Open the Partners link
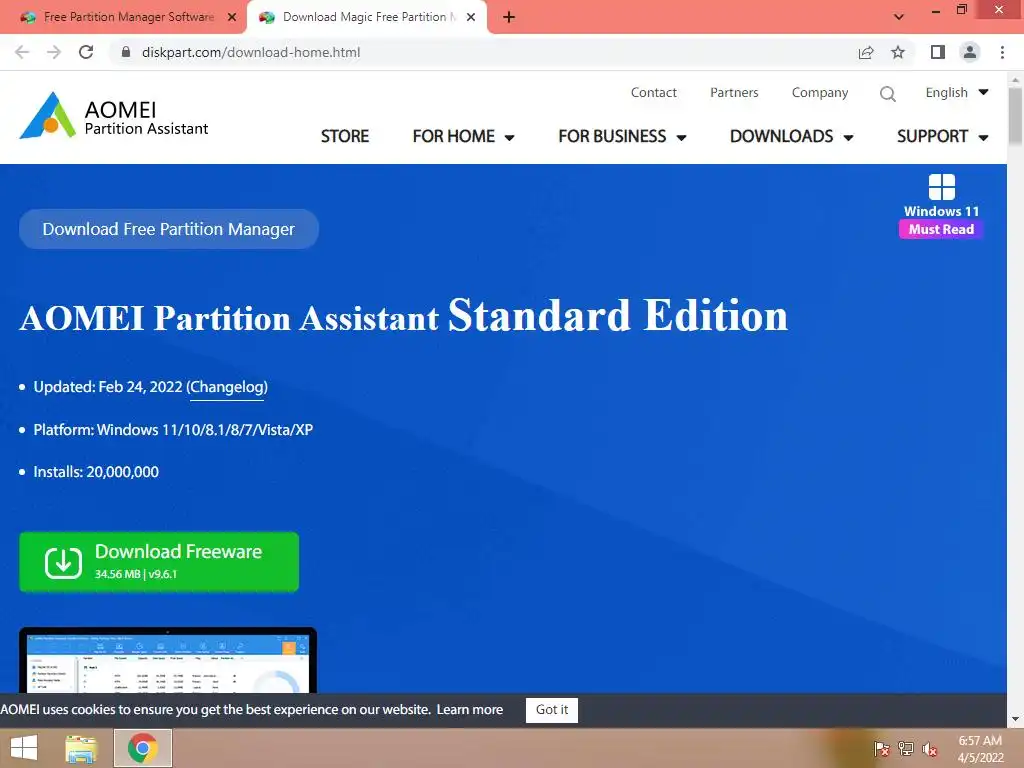The width and height of the screenshot is (1024, 768). [x=734, y=93]
